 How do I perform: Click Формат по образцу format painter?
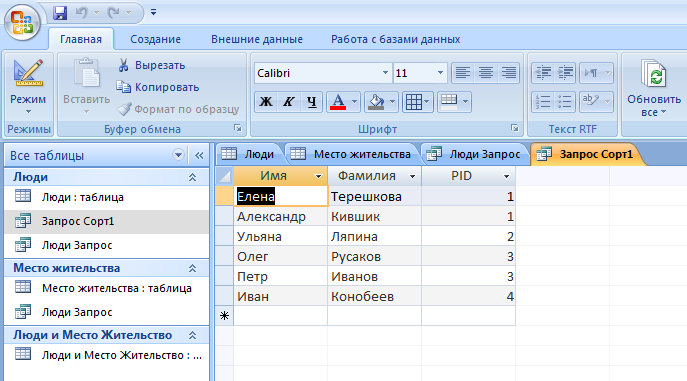pos(178,109)
